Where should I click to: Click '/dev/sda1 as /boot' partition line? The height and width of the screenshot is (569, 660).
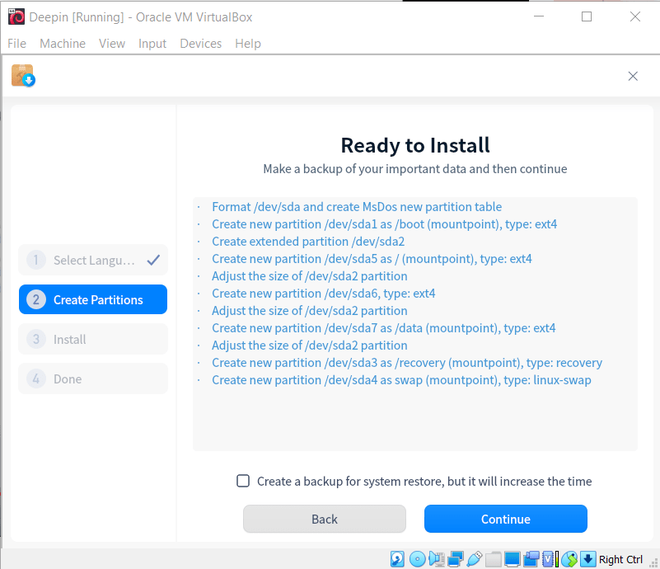click(384, 224)
